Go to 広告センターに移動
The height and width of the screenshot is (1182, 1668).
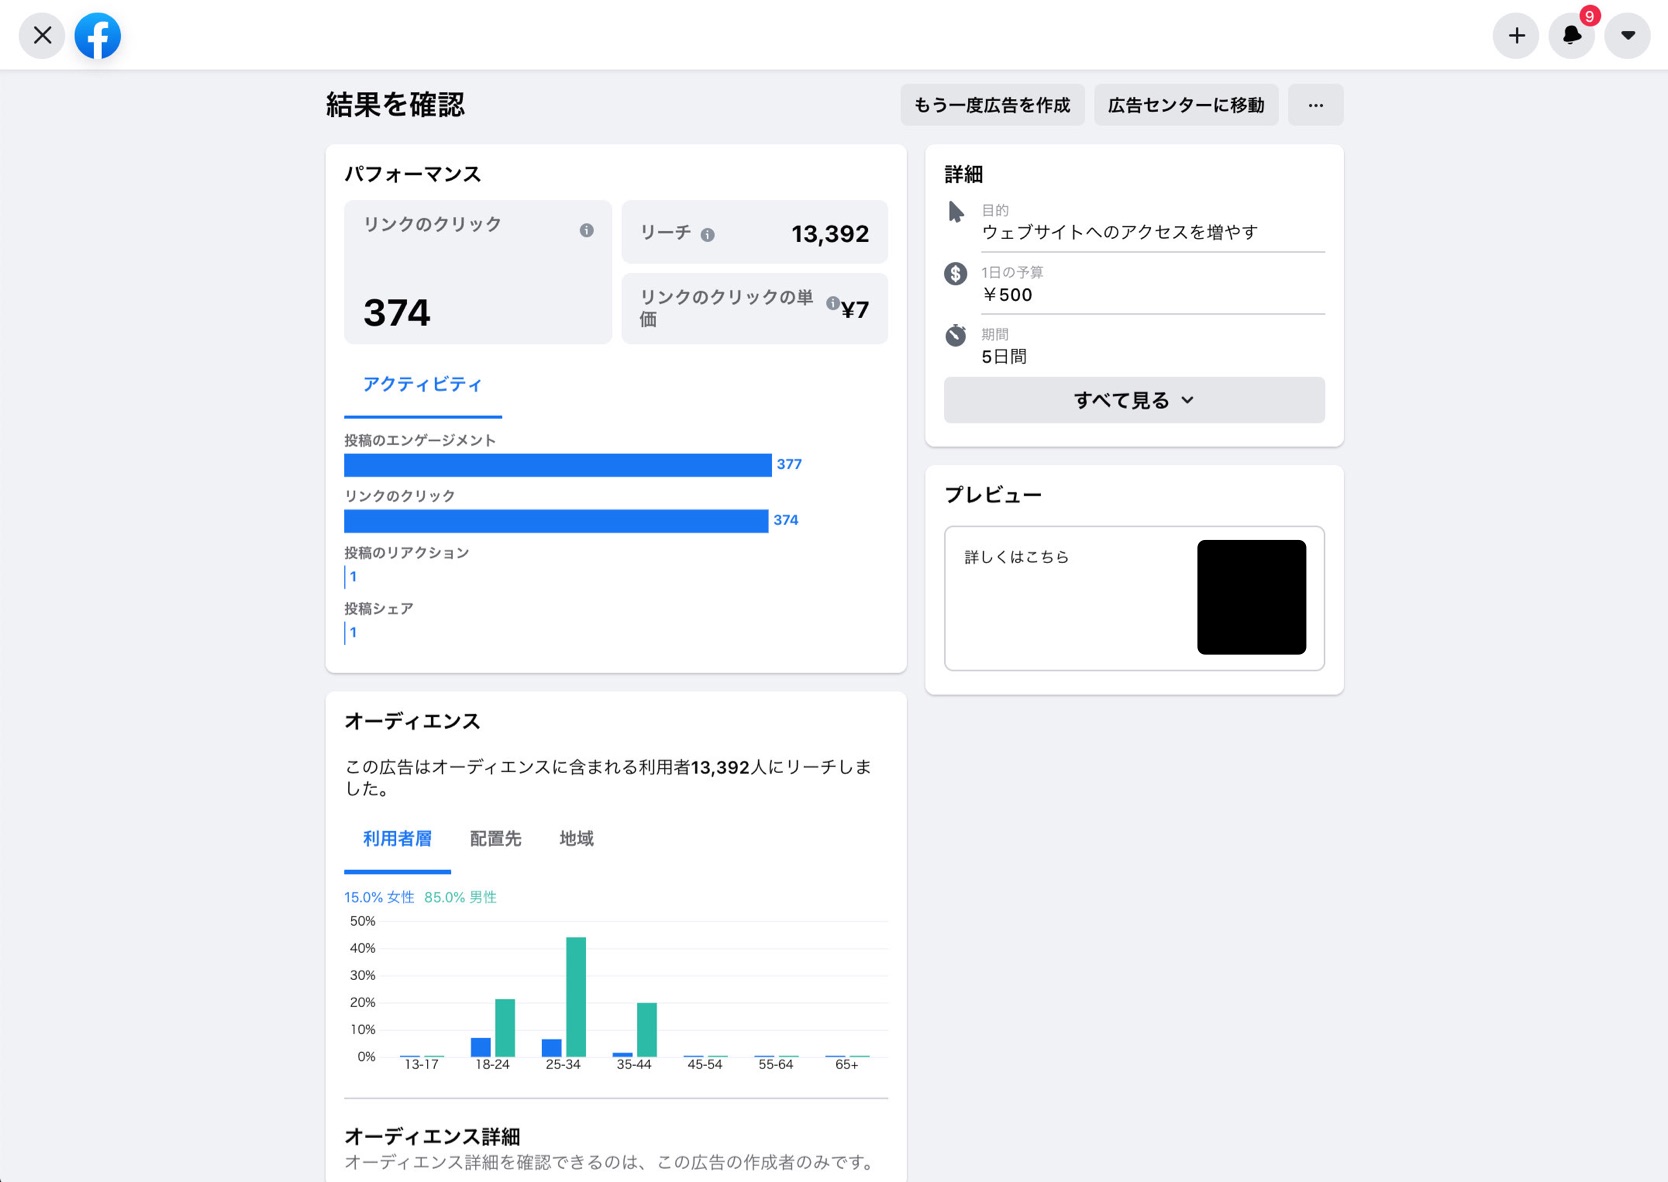(1185, 105)
